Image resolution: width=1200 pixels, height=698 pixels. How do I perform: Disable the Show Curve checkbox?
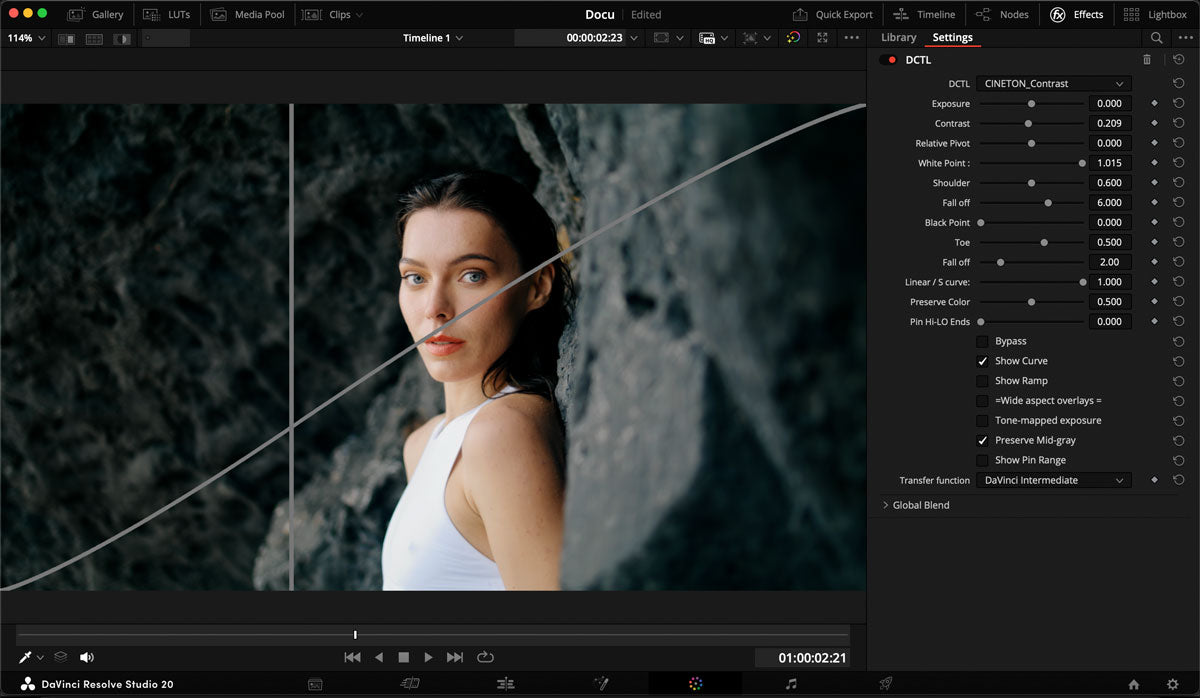[982, 361]
